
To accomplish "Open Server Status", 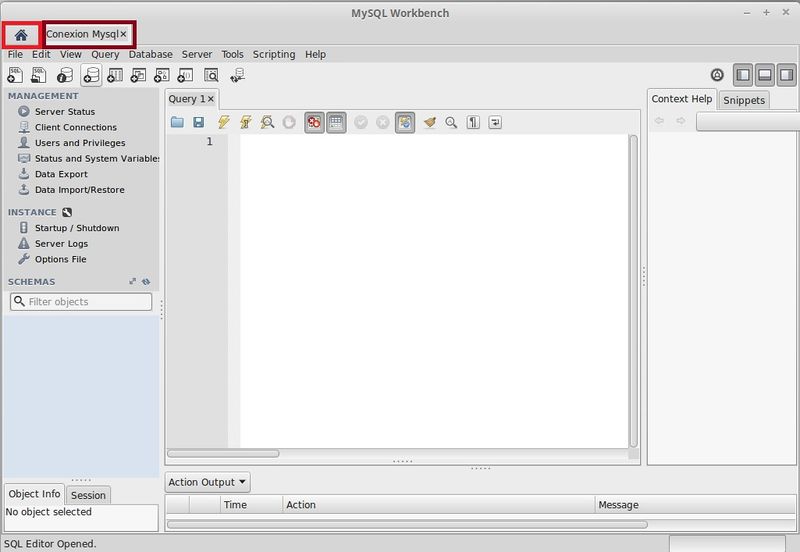I will [65, 111].
